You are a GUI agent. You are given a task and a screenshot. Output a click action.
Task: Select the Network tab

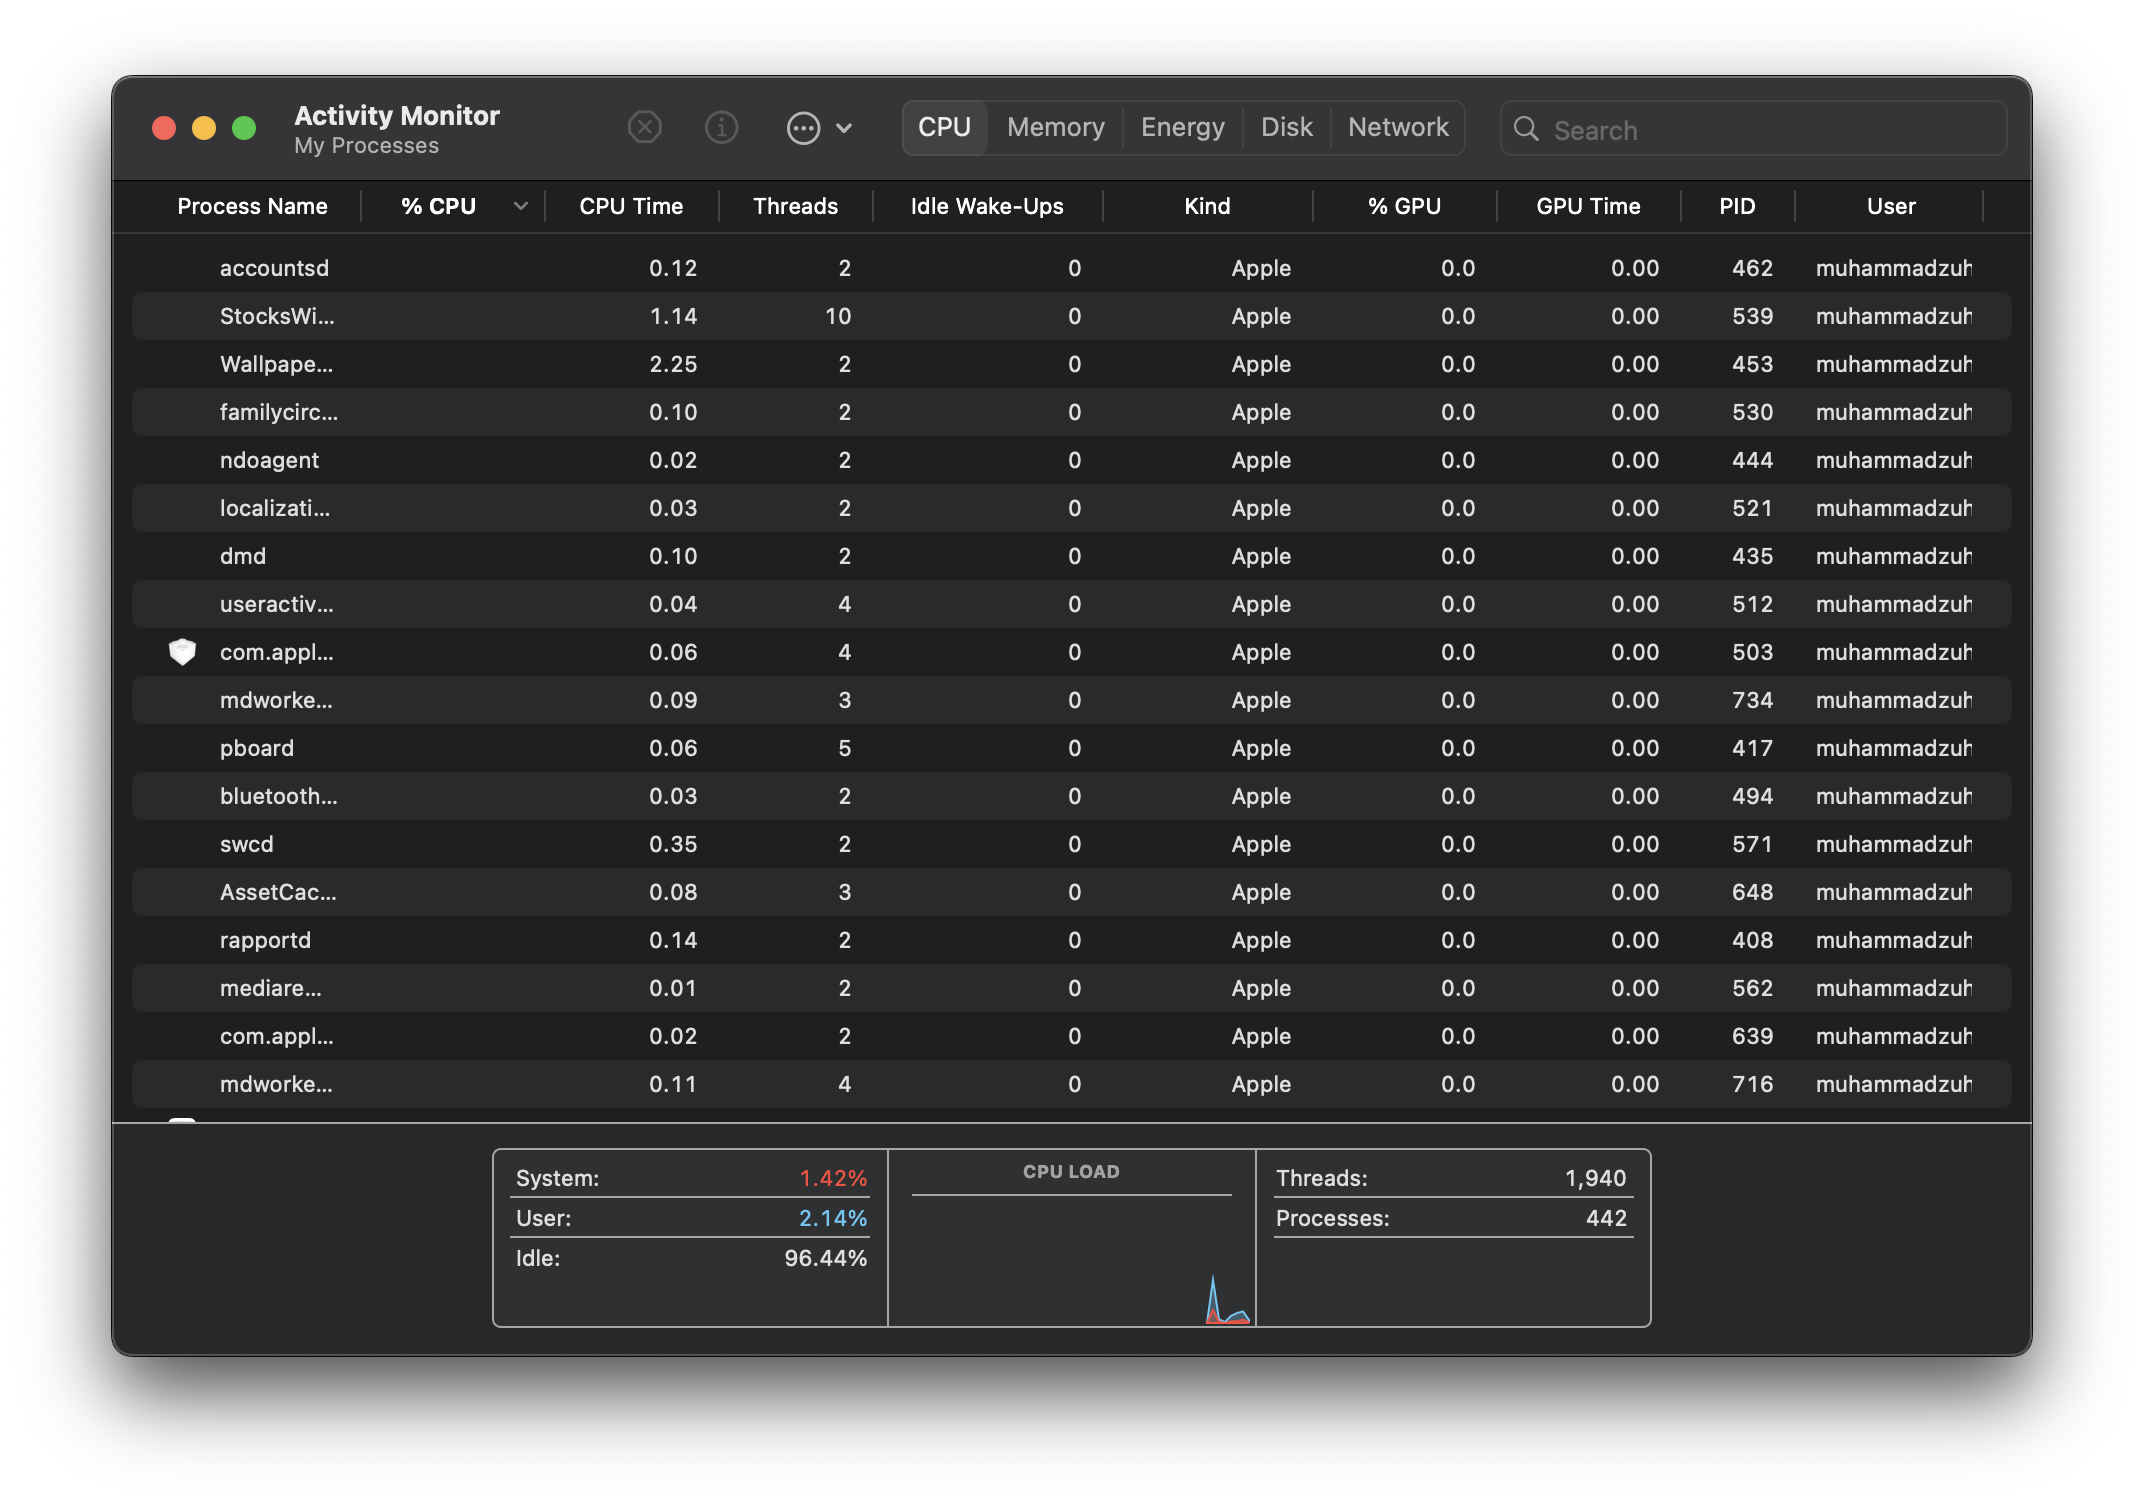point(1397,128)
